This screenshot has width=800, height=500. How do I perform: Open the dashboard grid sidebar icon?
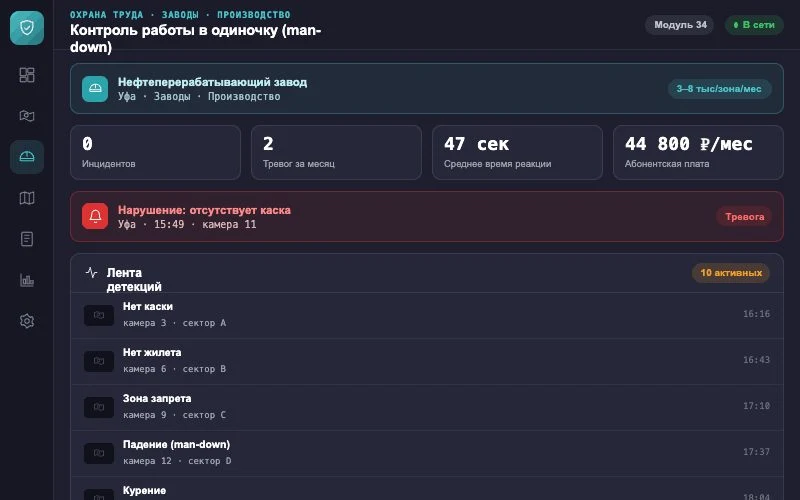pos(27,75)
